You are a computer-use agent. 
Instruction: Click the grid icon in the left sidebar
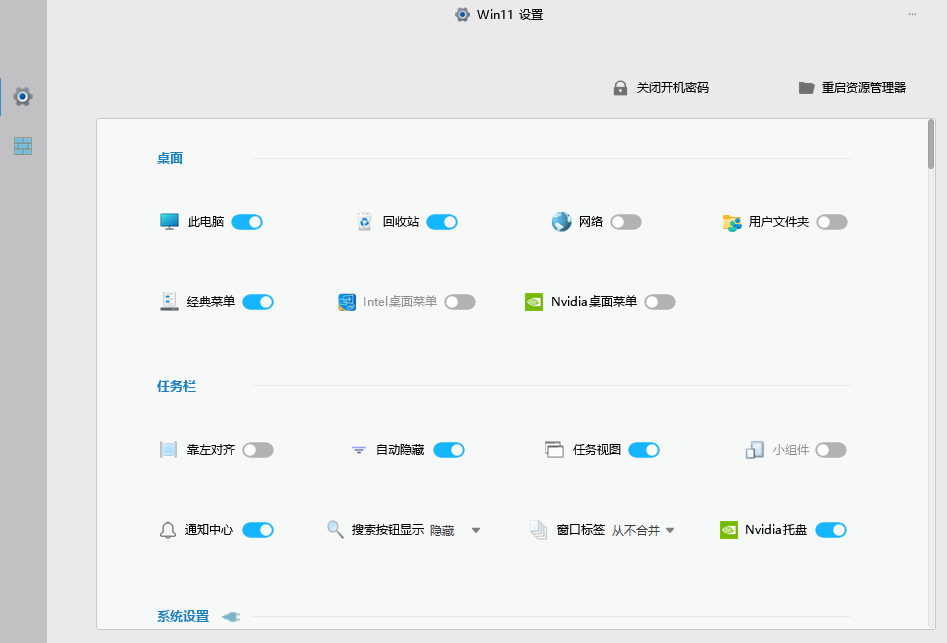(22, 145)
